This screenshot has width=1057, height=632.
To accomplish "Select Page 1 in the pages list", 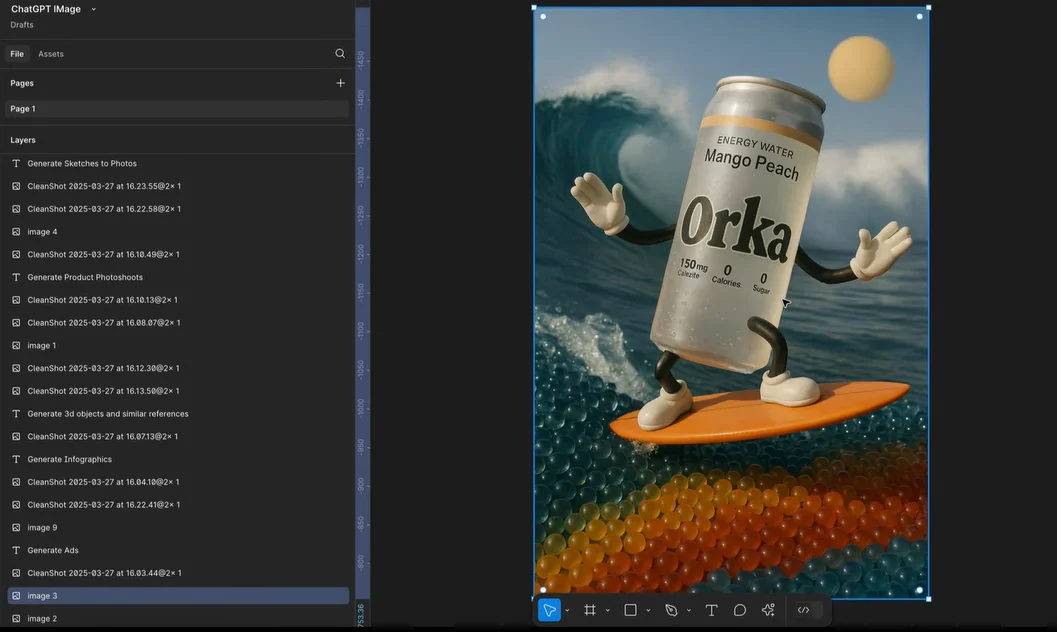I will tap(177, 108).
